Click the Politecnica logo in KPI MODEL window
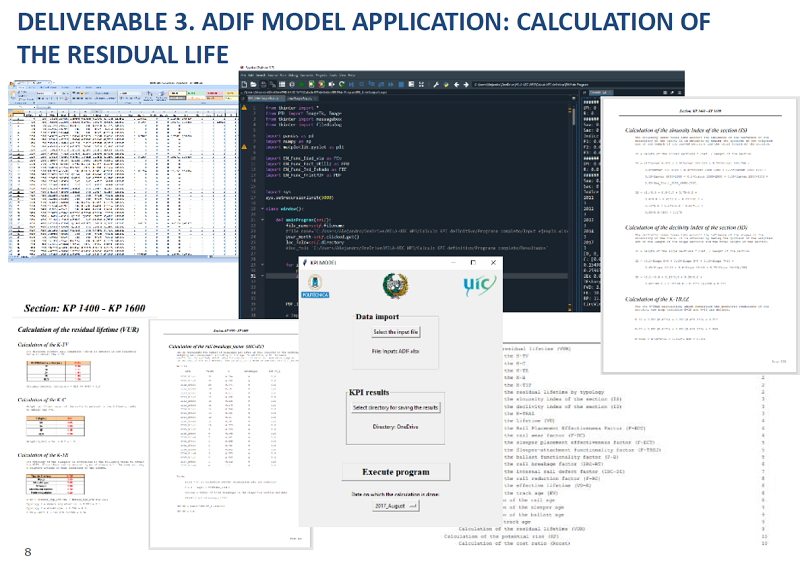This screenshot has height=581, width=800. [x=315, y=286]
